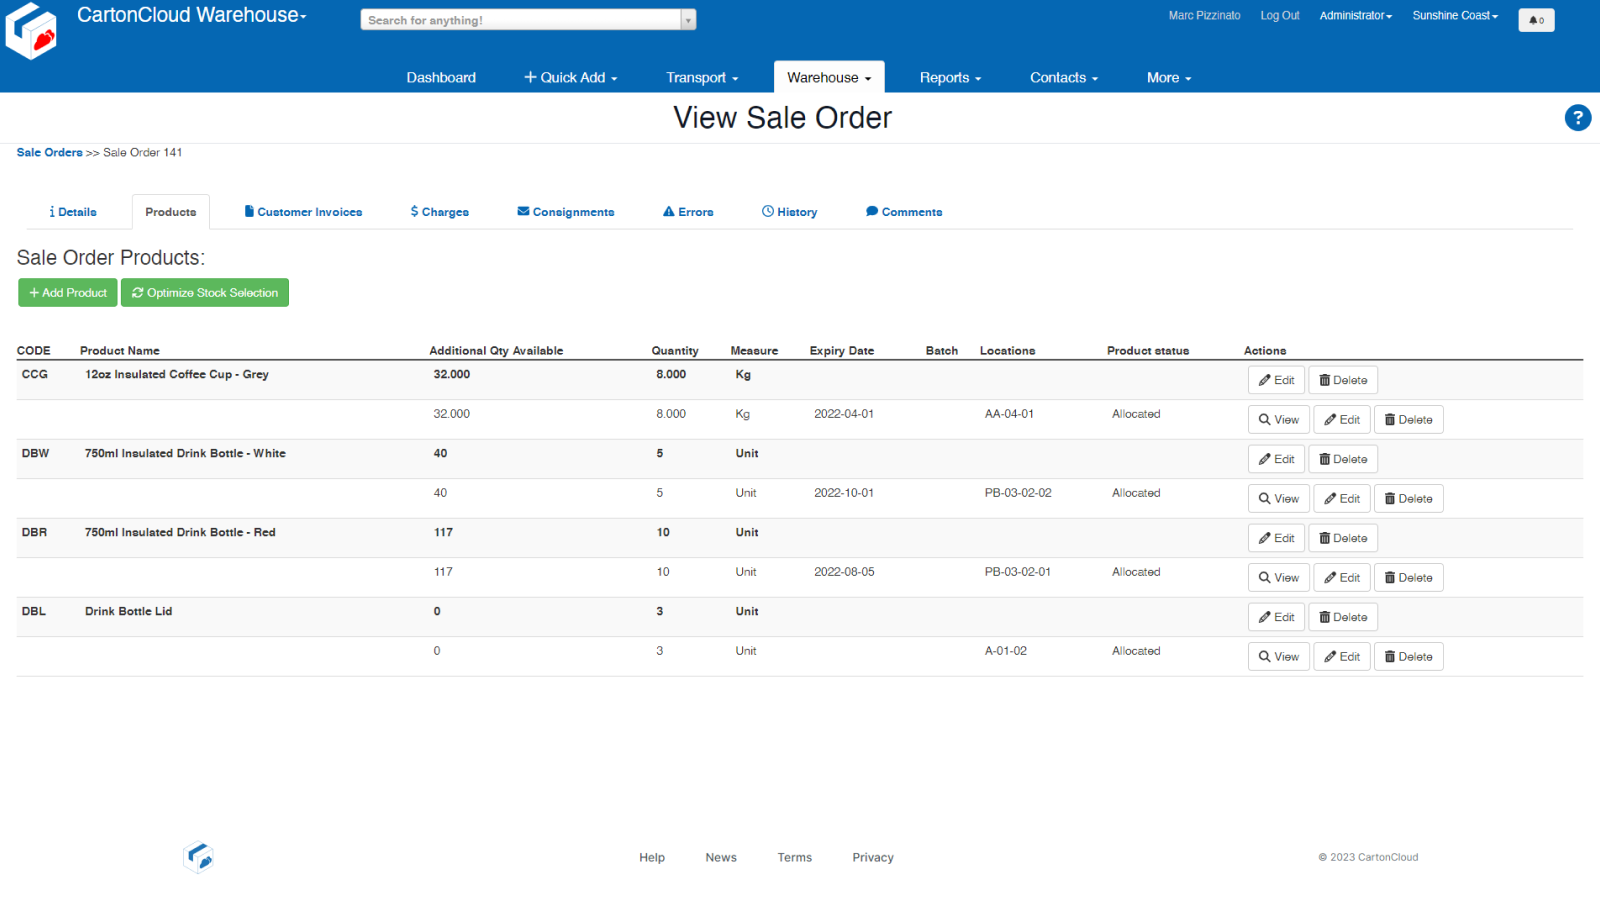The width and height of the screenshot is (1600, 900).
Task: Click product name '12oz Insulated Coffee Cup - Grey'
Action: pos(177,375)
